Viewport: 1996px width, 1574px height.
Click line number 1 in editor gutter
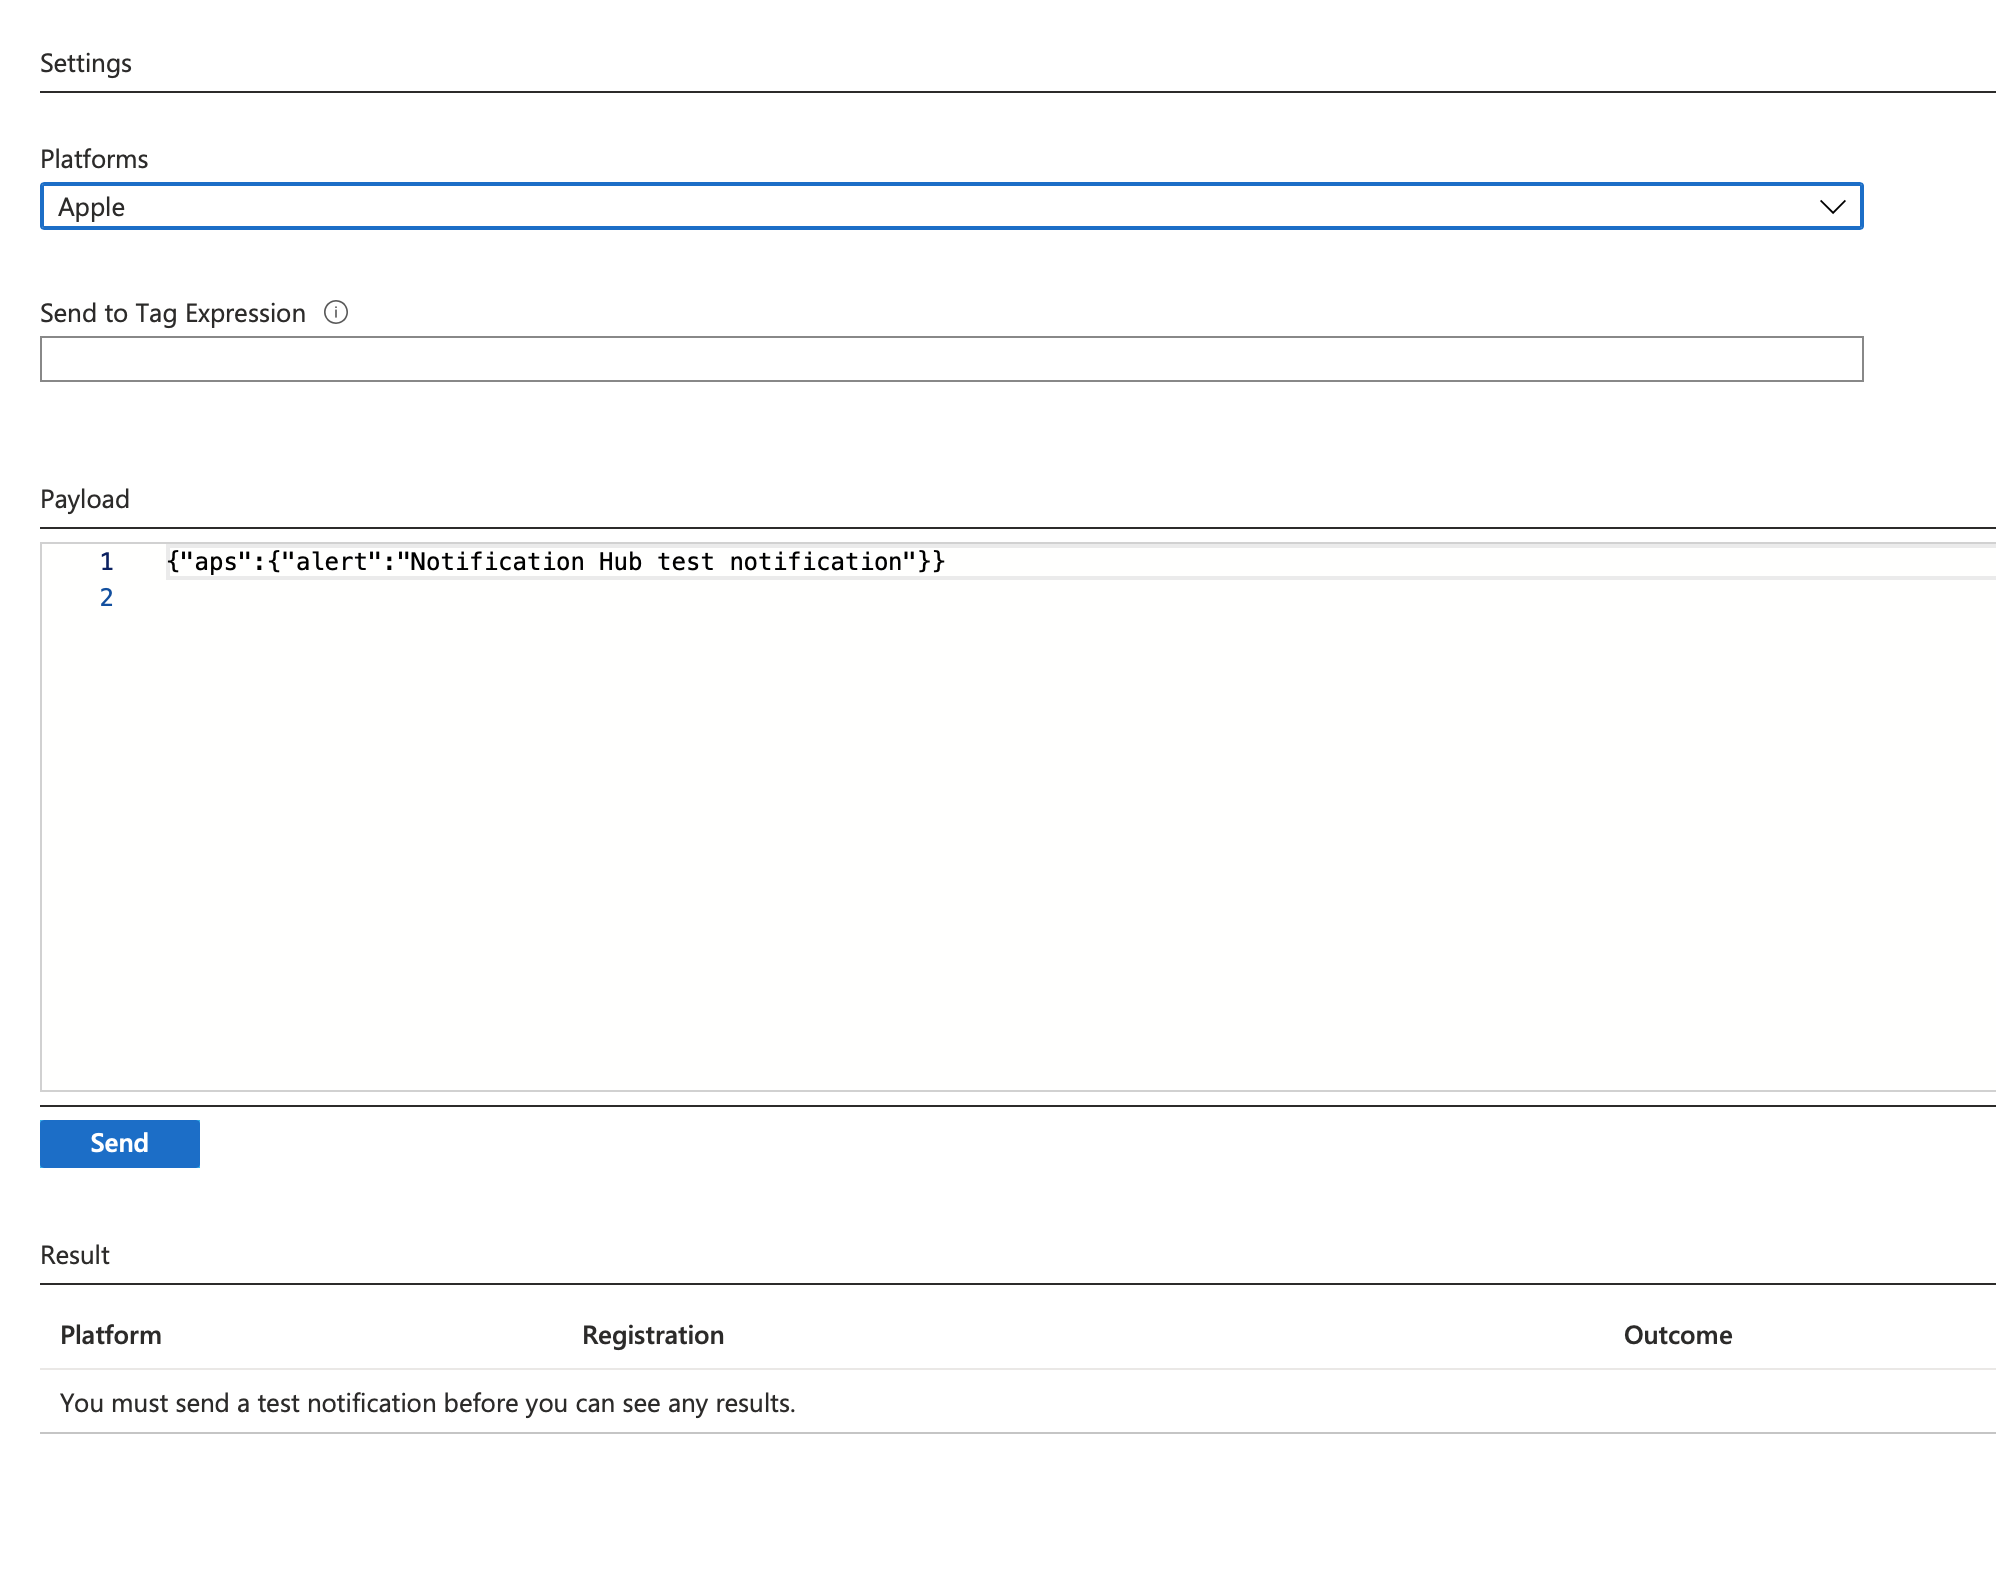[x=106, y=562]
